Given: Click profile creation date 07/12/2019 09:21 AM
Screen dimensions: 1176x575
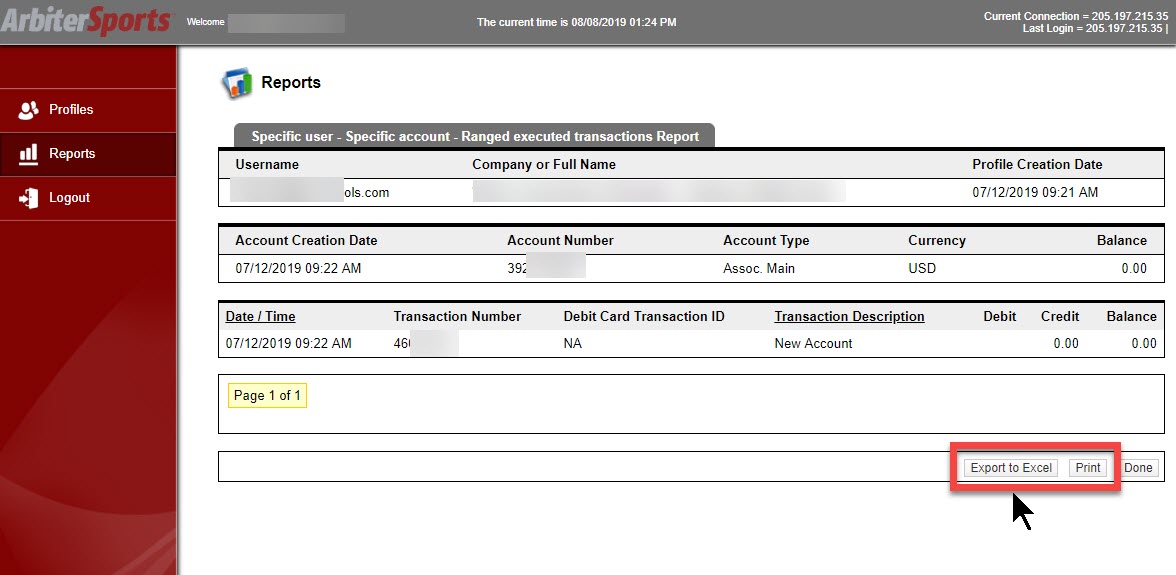Looking at the screenshot, I should point(1035,192).
